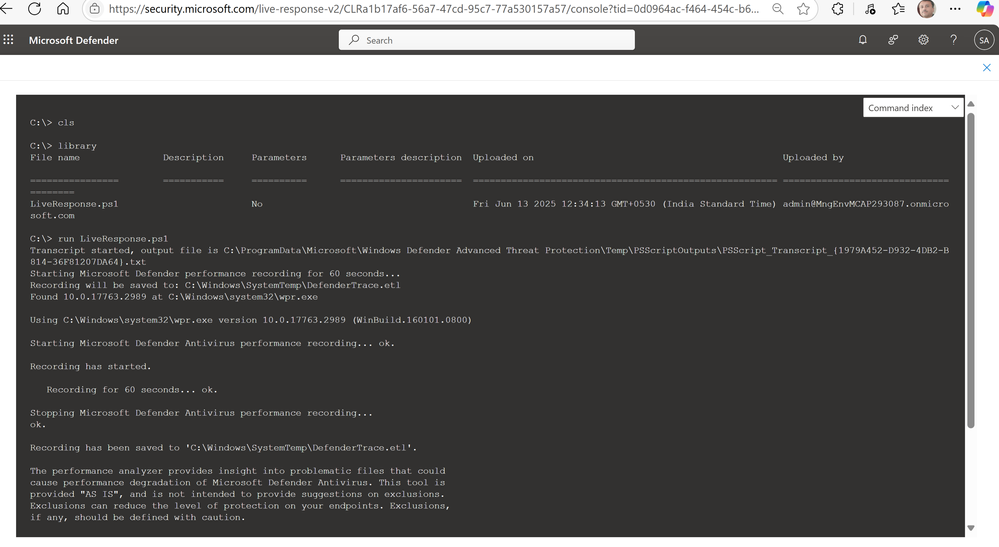Click the 'Description' column header
The width and height of the screenshot is (999, 547).
coord(193,157)
